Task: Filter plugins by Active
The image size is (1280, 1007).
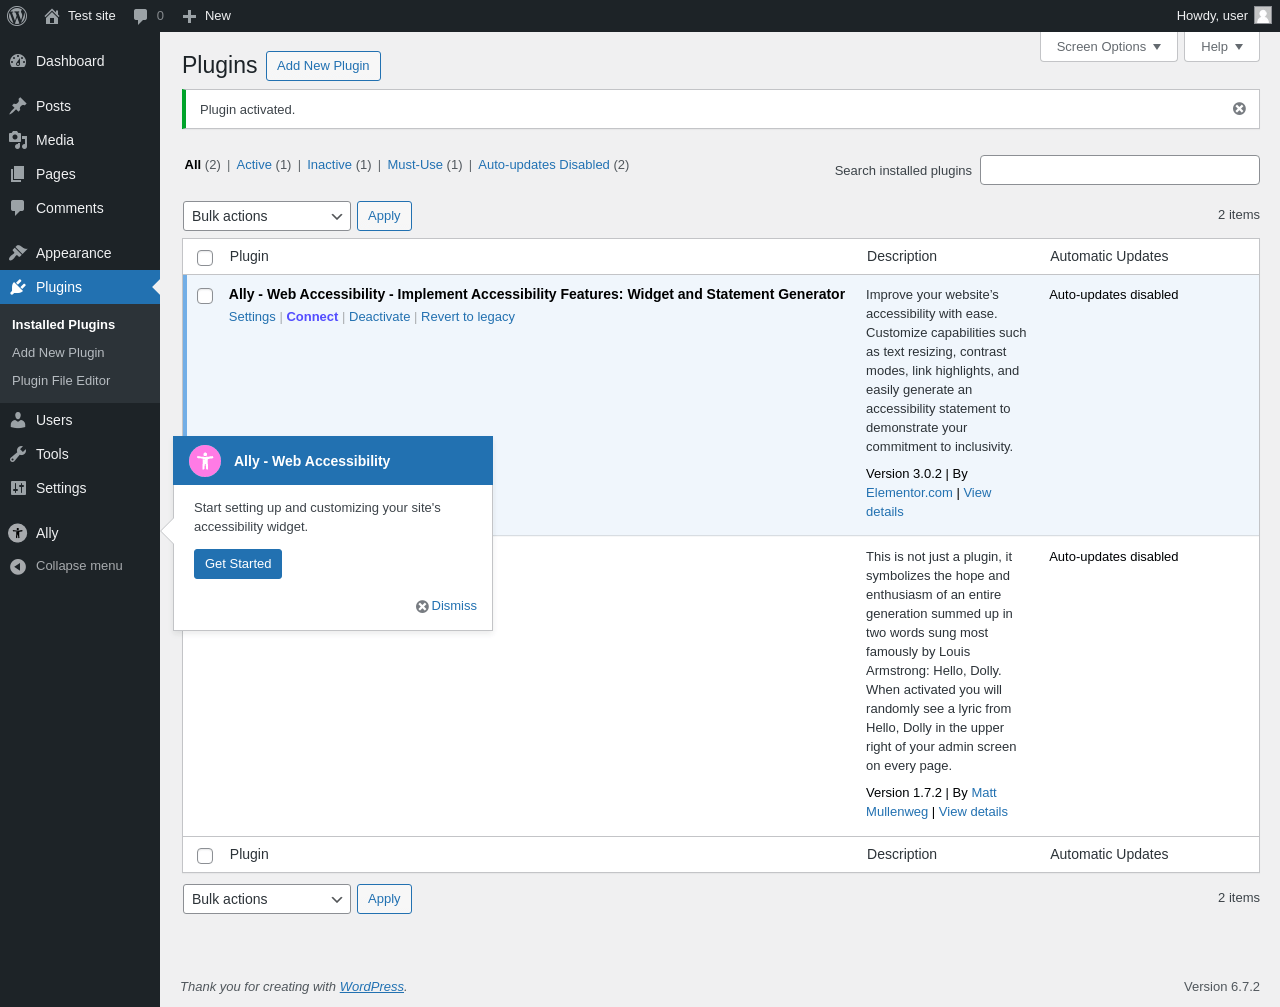Action: (x=254, y=165)
